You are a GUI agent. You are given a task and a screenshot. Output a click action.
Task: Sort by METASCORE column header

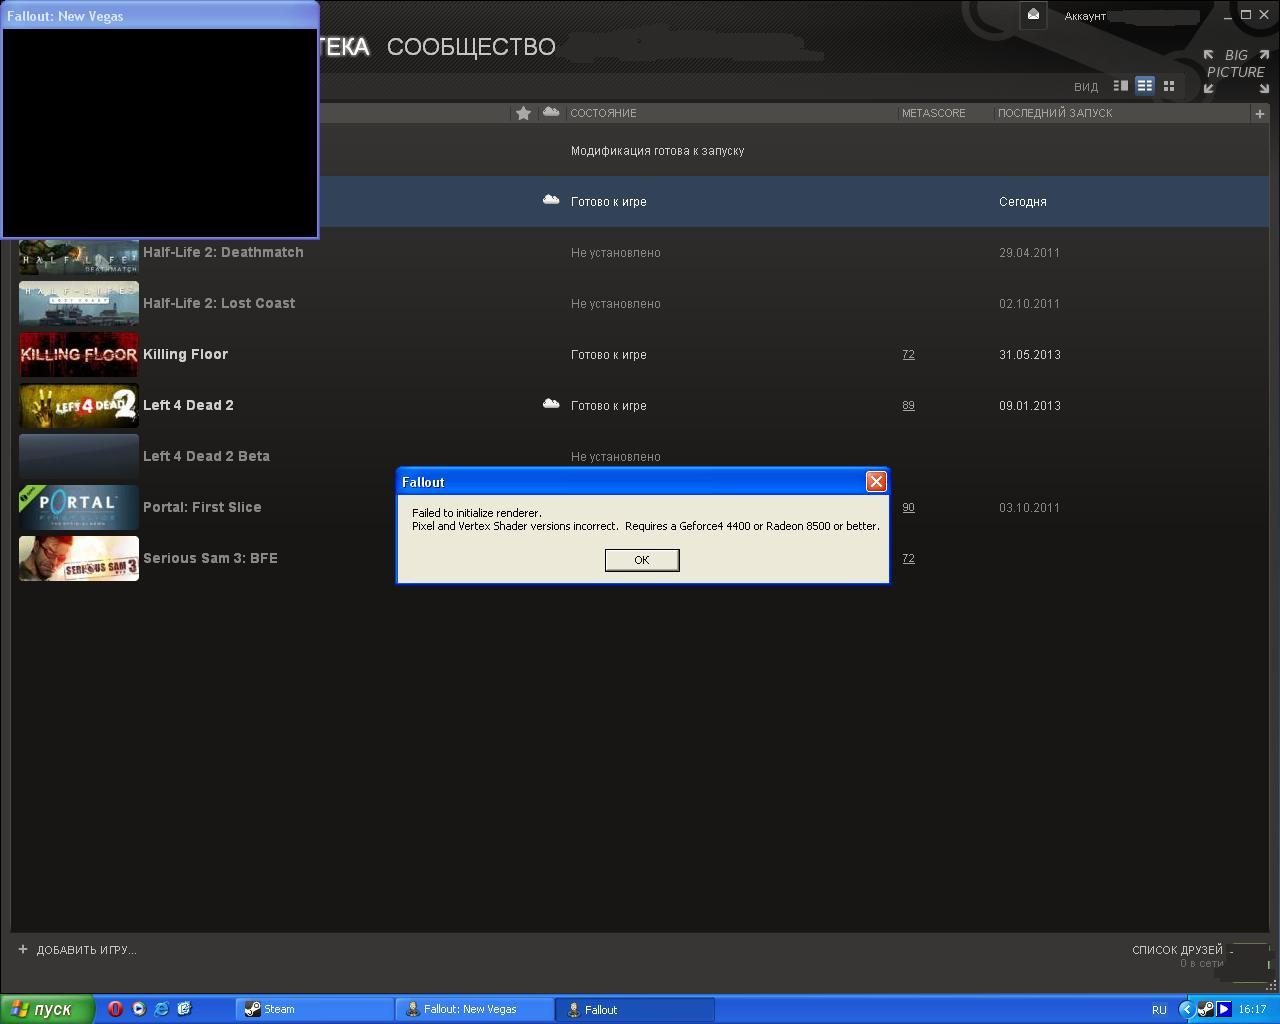[x=933, y=113]
